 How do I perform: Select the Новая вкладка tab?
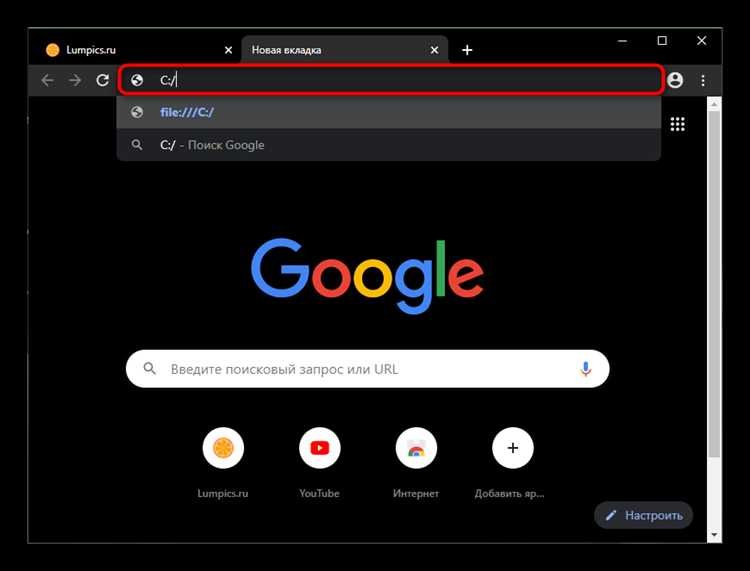(x=344, y=50)
